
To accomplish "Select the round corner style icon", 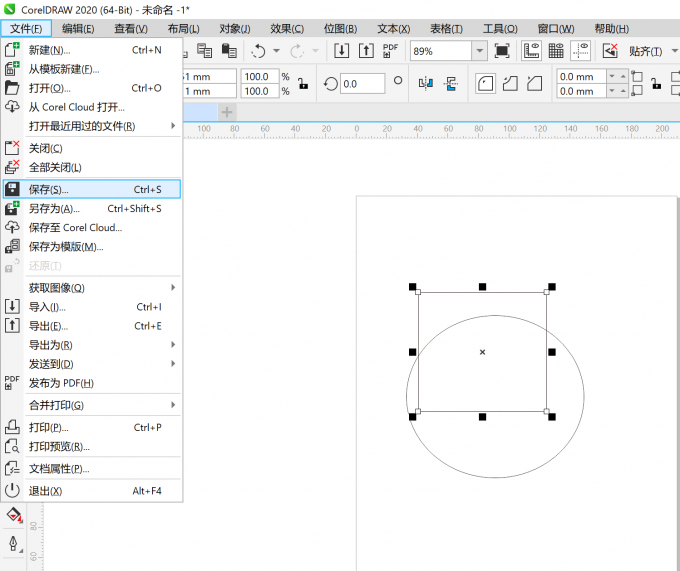I will (486, 84).
